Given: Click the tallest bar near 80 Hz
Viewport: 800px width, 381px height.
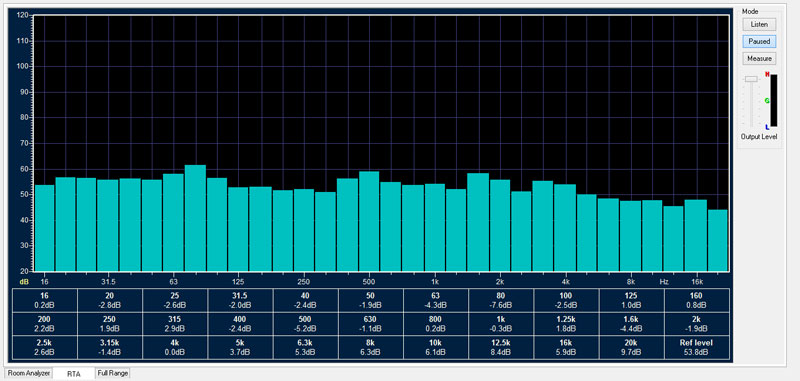Looking at the screenshot, I should tap(195, 218).
